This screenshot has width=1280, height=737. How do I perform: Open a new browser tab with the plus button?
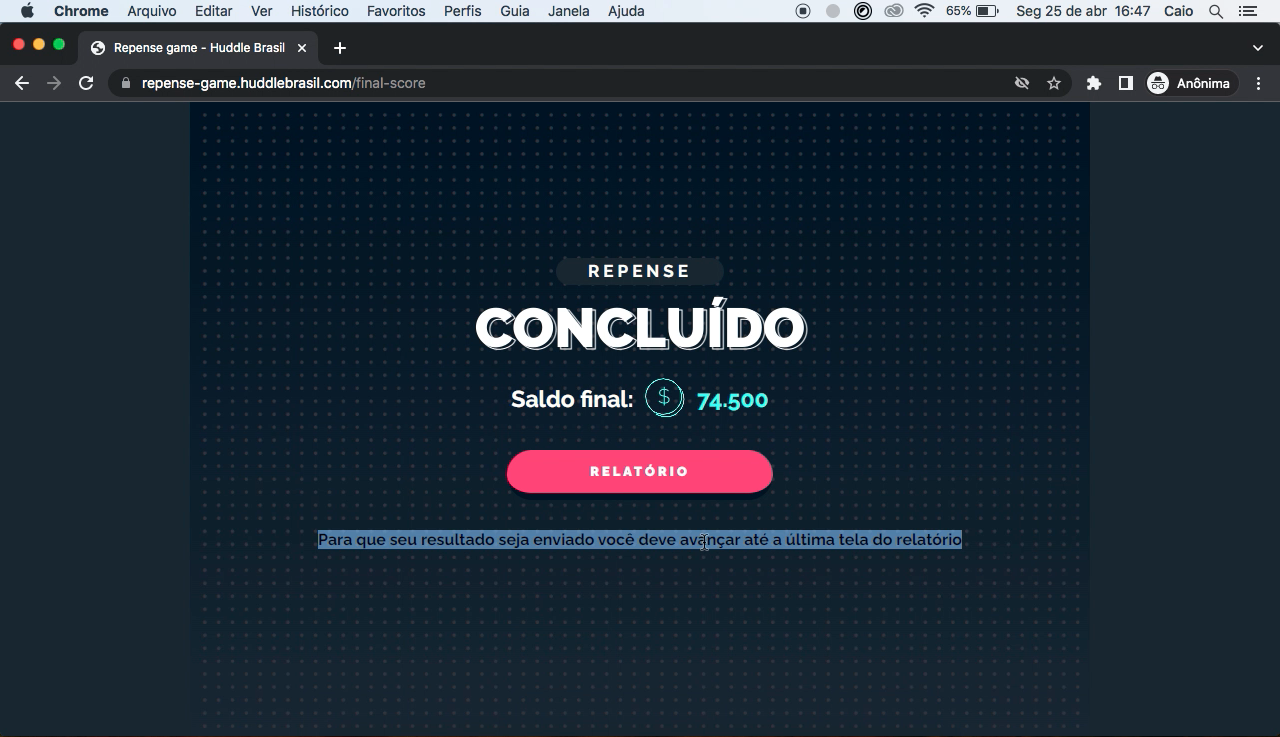pyautogui.click(x=338, y=47)
